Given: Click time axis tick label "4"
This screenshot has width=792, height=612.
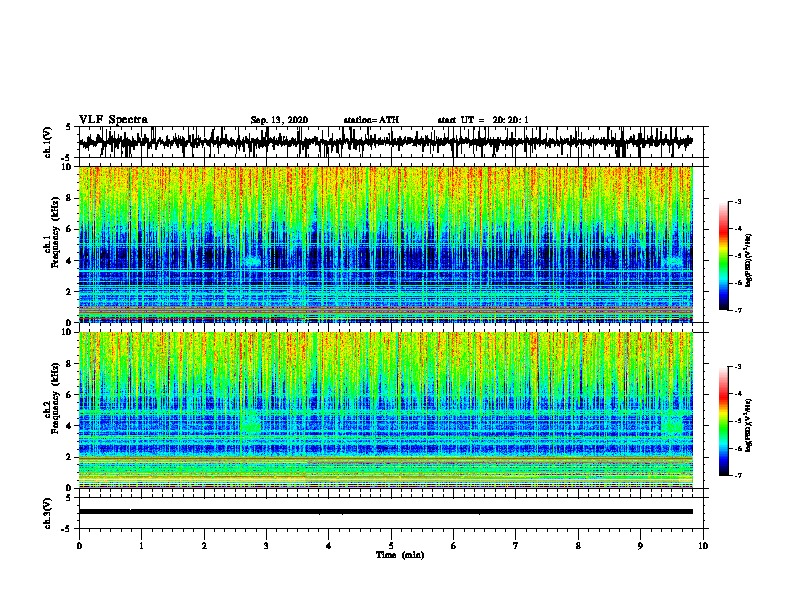Looking at the screenshot, I should coord(329,546).
